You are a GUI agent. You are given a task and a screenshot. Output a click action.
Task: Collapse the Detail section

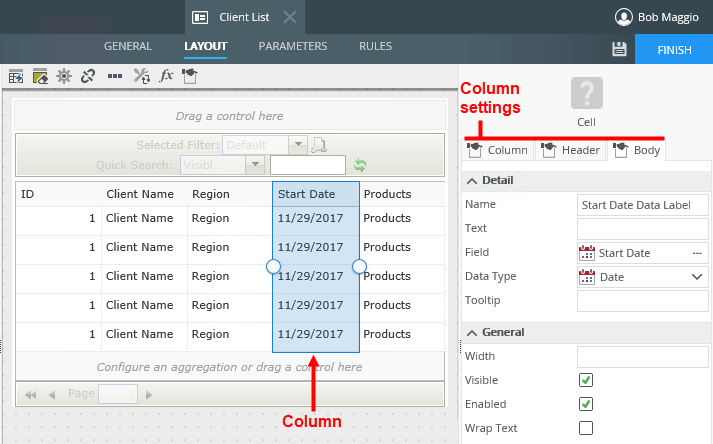pyautogui.click(x=471, y=180)
